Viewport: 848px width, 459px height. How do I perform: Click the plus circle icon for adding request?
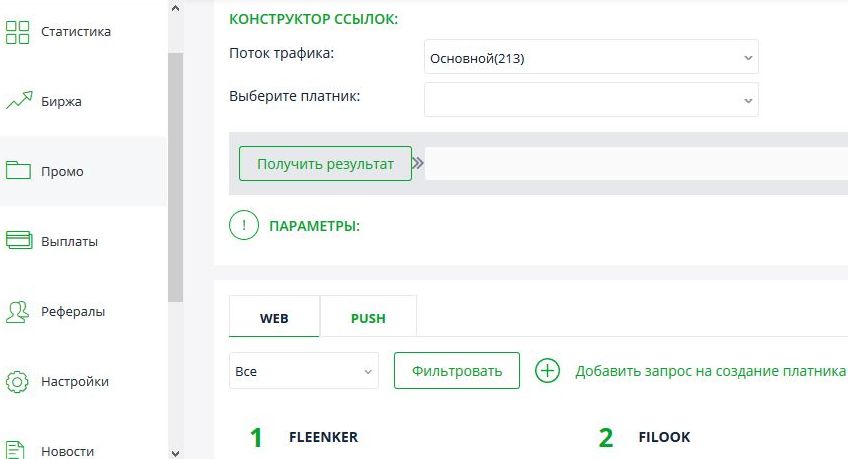[x=547, y=371]
